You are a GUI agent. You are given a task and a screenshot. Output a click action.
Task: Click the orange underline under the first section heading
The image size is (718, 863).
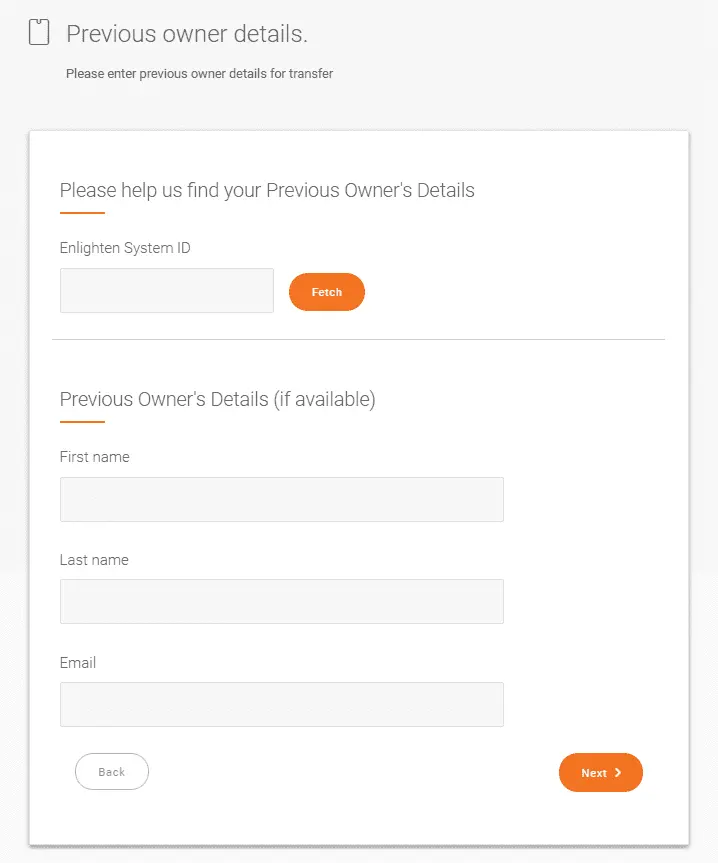82,213
